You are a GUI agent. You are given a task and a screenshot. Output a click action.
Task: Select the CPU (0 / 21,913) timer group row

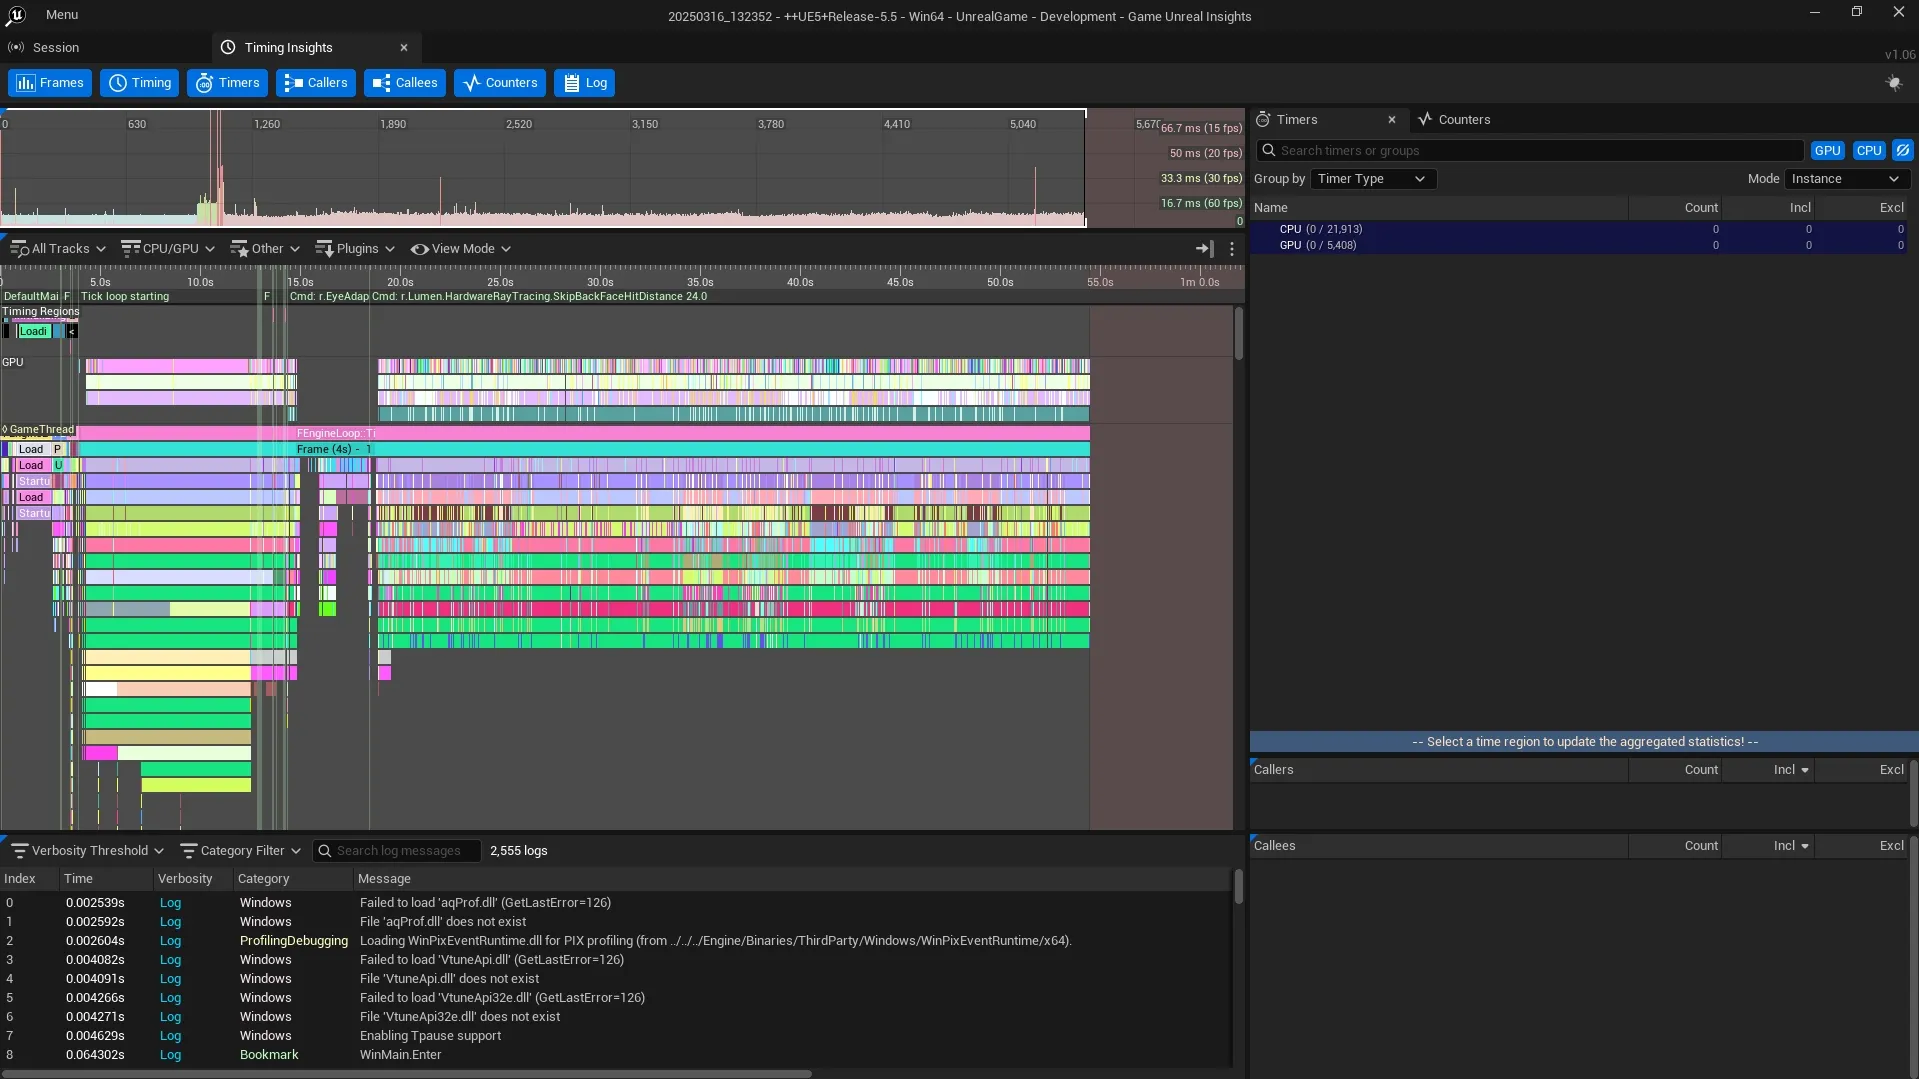point(1579,229)
